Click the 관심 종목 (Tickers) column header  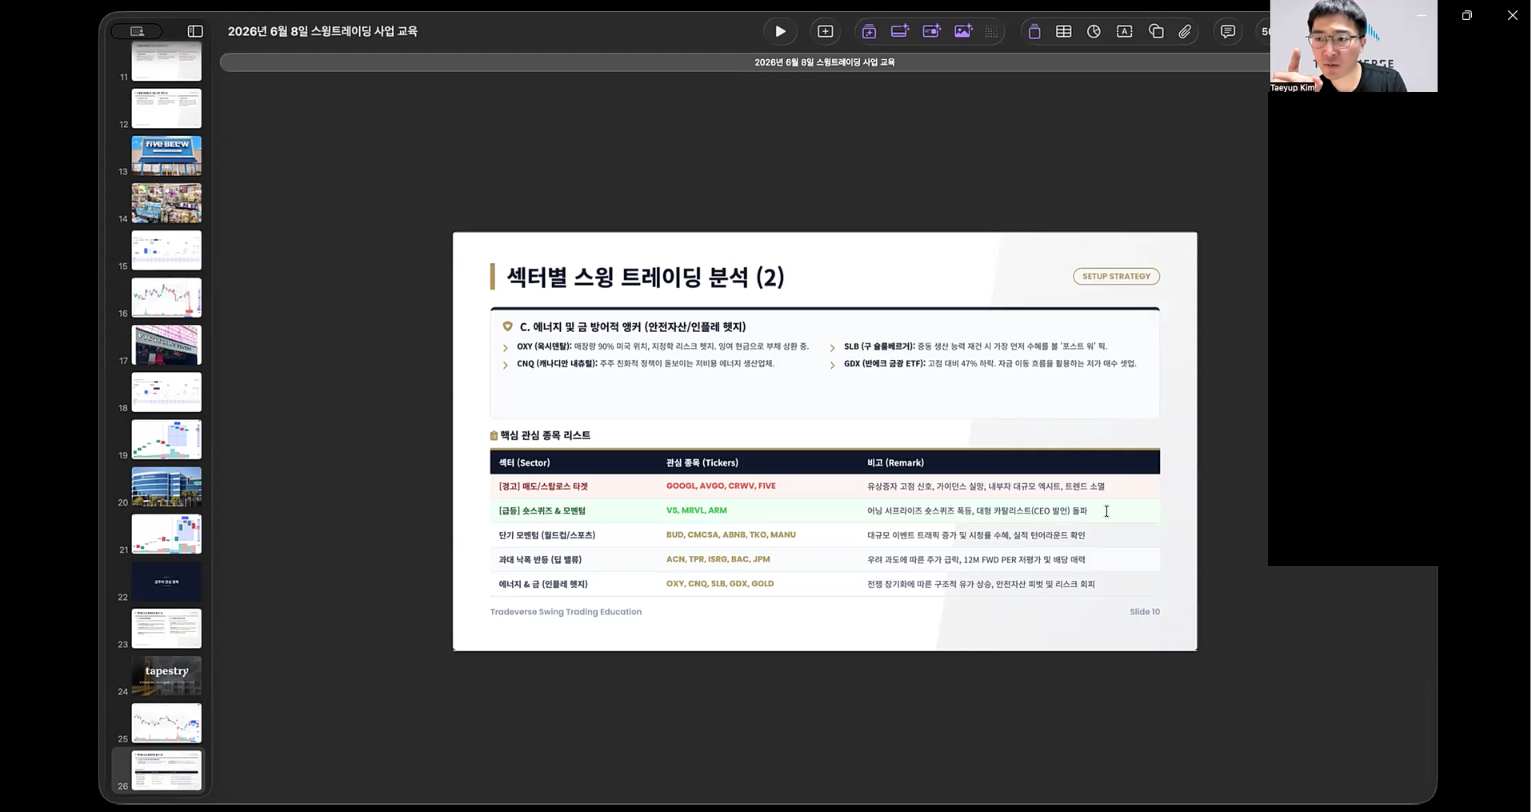tap(702, 463)
